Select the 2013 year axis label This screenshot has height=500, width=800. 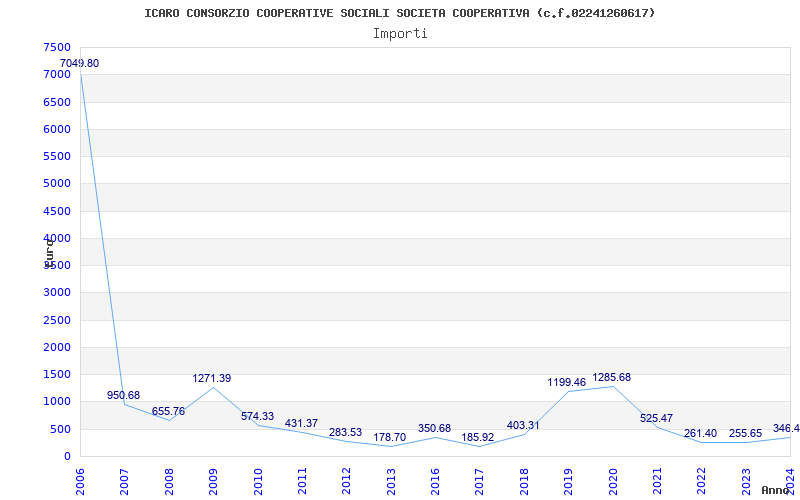[x=391, y=480]
